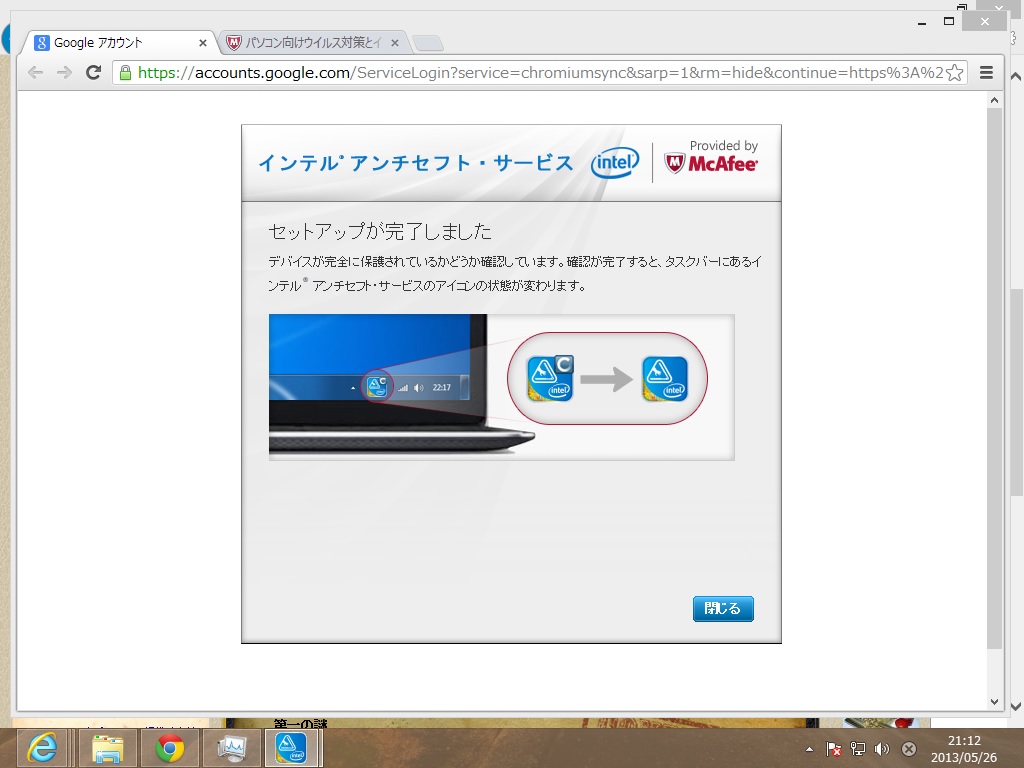
Task: Click the circled X tray icon
Action: pyautogui.click(x=908, y=749)
